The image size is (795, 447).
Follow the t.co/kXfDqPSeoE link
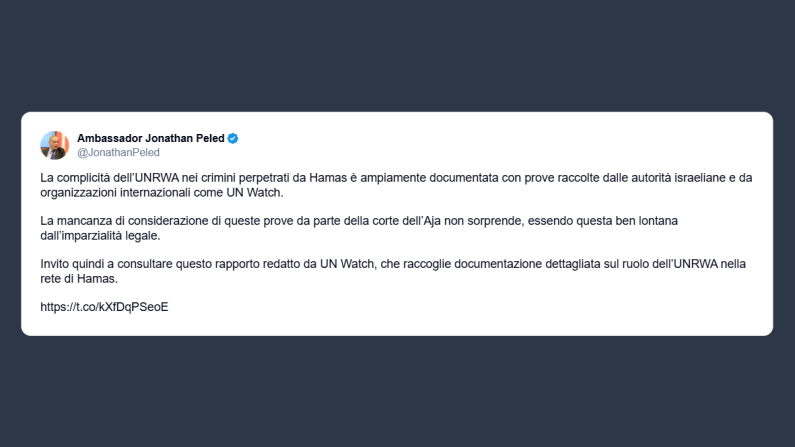(104, 307)
